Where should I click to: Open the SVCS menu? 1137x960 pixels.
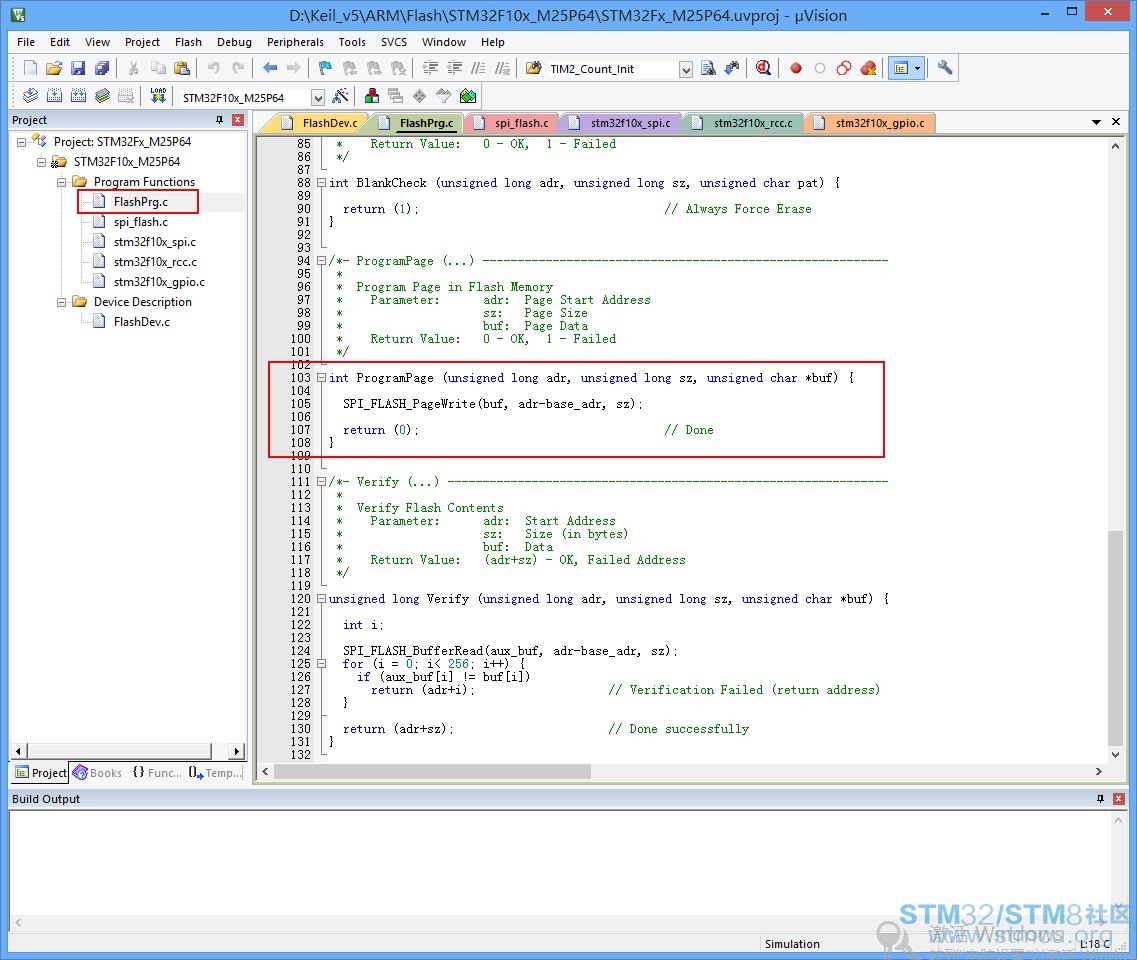394,42
